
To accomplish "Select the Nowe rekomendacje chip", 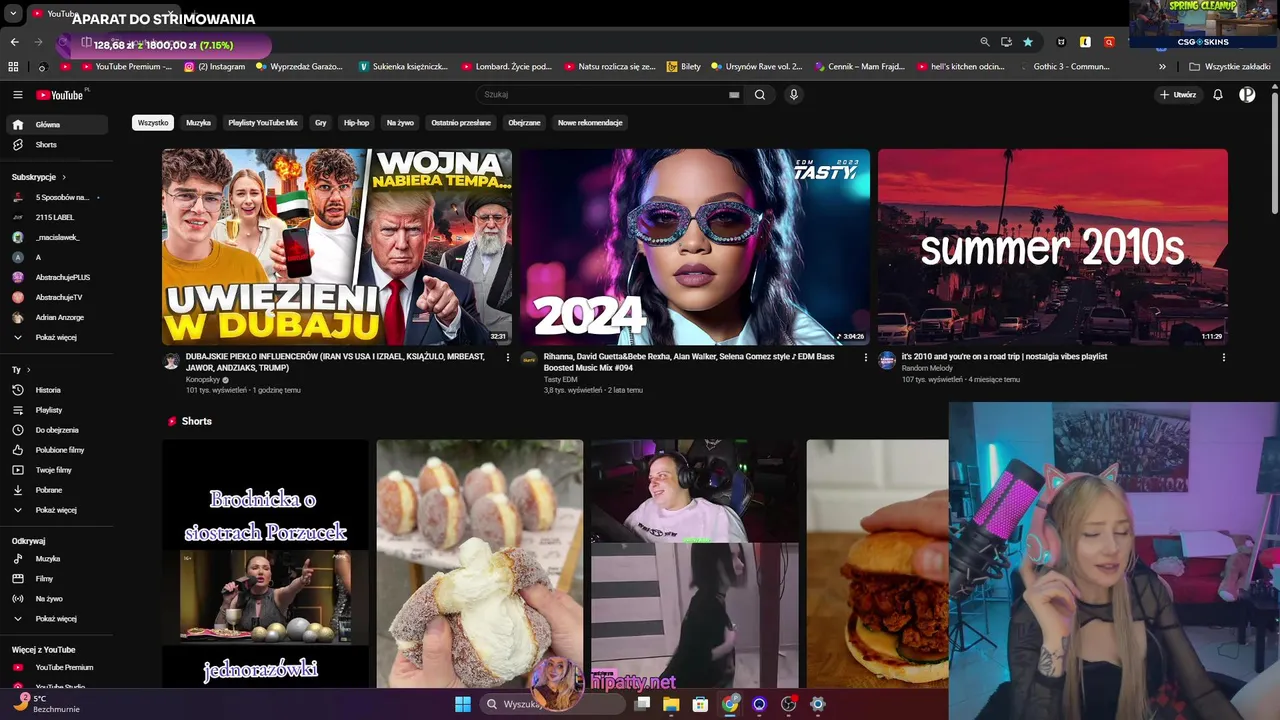I will [590, 123].
